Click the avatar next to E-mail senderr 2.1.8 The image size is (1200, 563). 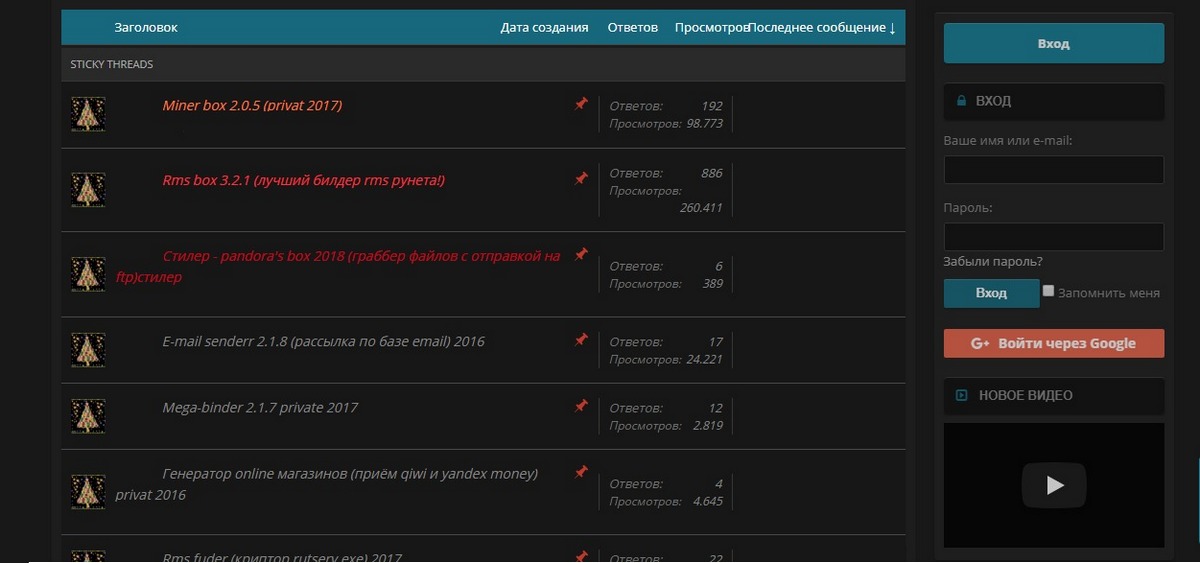(x=88, y=350)
